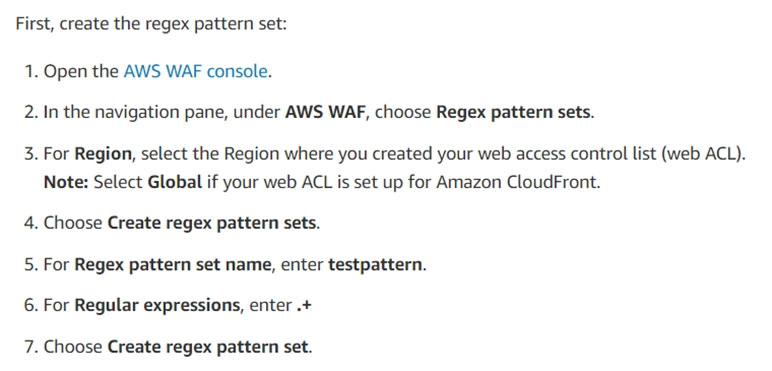This screenshot has height=371, width=772.
Task: Click the bold word 'Region' in step 3
Action: pos(103,154)
